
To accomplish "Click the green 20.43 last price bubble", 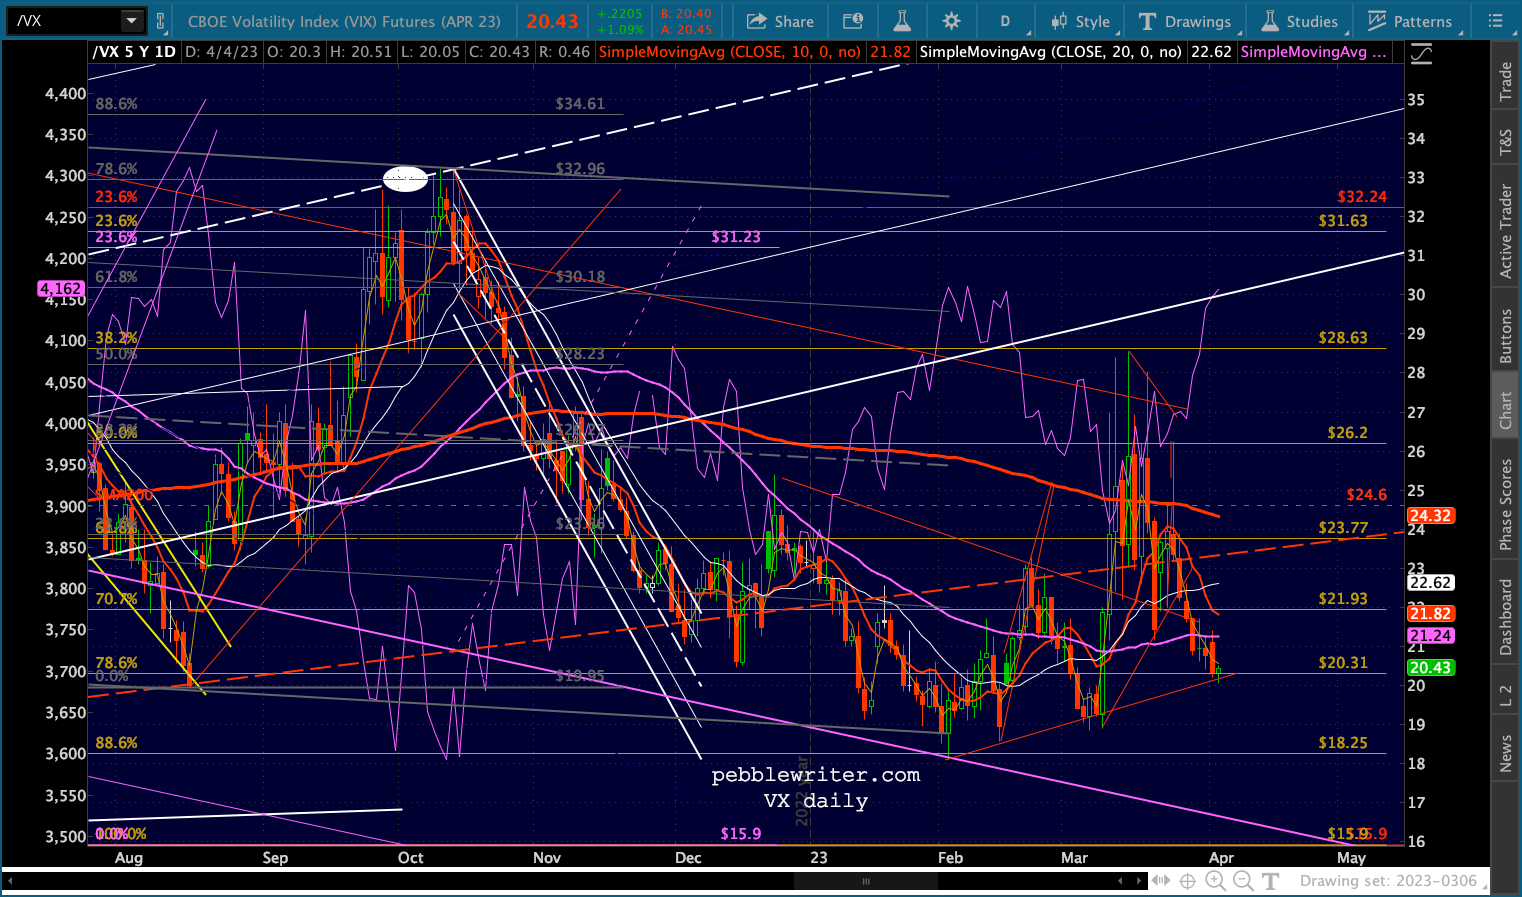I will [1430, 668].
